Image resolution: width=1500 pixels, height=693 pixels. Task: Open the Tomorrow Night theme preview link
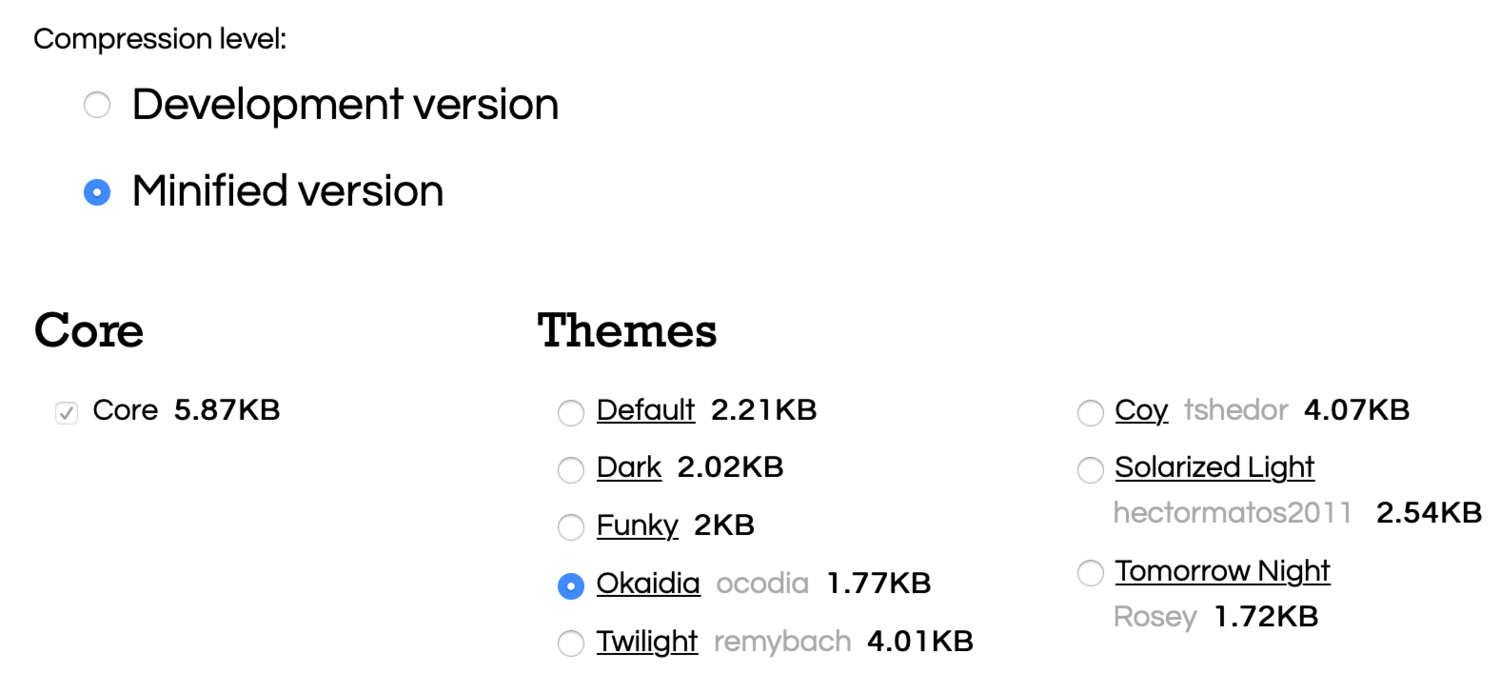point(1222,570)
